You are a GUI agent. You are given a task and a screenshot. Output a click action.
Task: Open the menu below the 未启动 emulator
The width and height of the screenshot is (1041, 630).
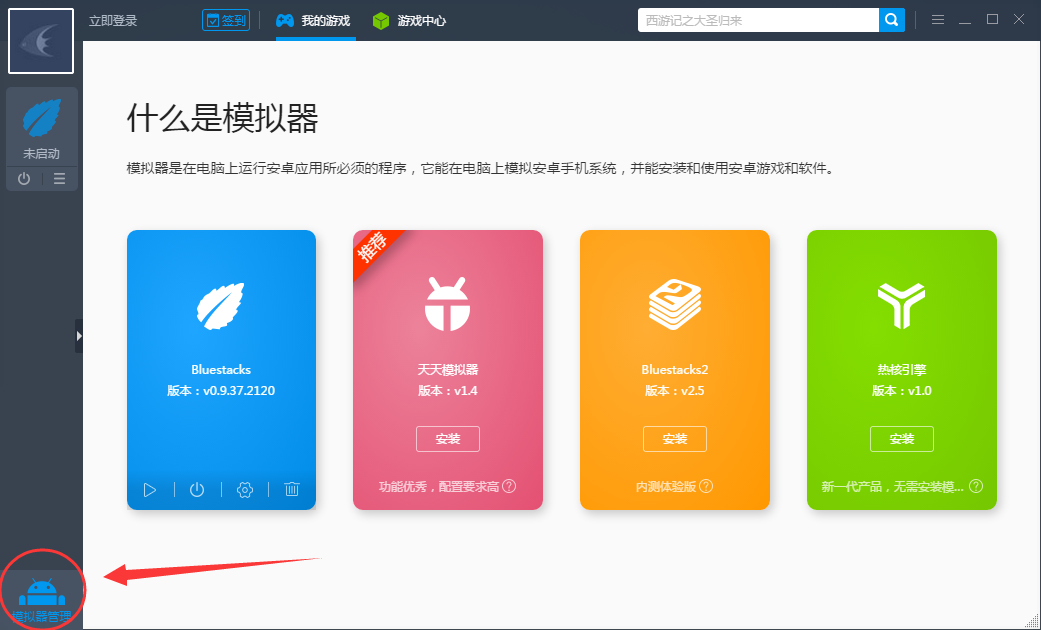pos(59,178)
